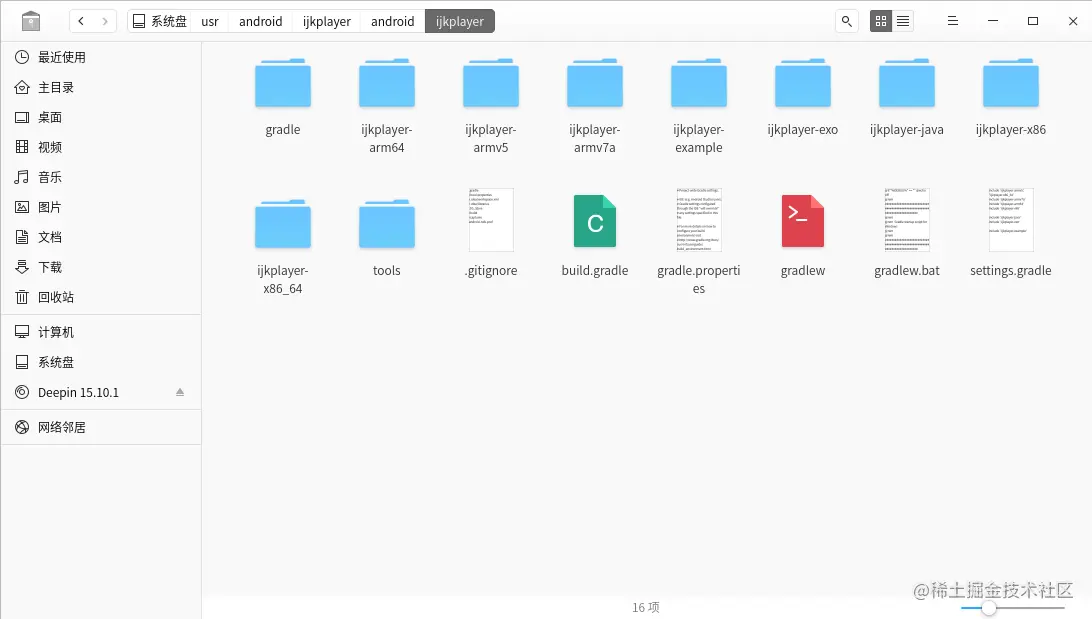Open 桌面 desktop in sidebar
Image resolution: width=1092 pixels, height=619 pixels.
pyautogui.click(x=101, y=117)
